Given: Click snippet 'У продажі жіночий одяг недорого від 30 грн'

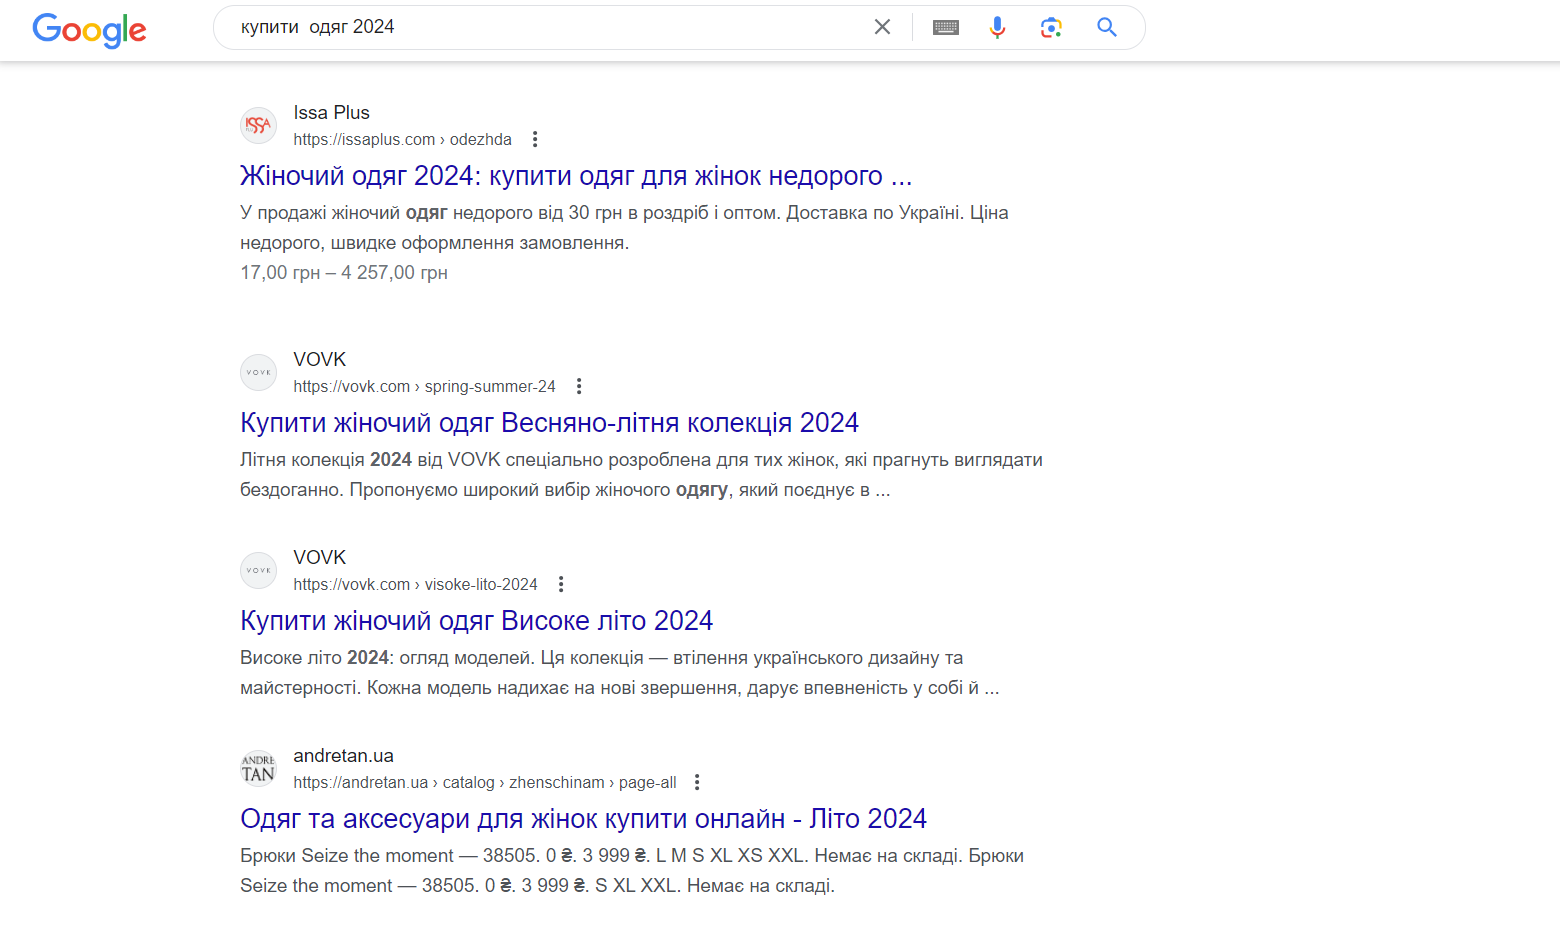Looking at the screenshot, I should 624,228.
